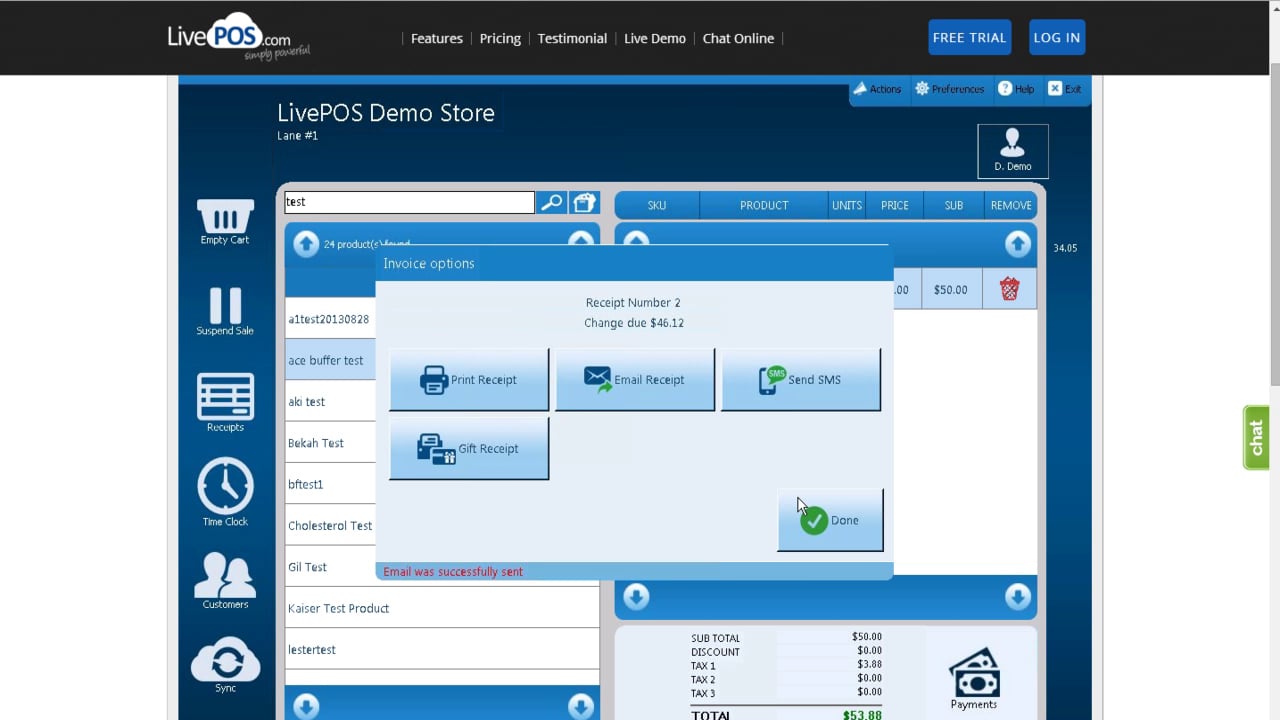Image resolution: width=1280 pixels, height=720 pixels.
Task: Select 'a1test20130828' in the product list
Action: [331, 319]
